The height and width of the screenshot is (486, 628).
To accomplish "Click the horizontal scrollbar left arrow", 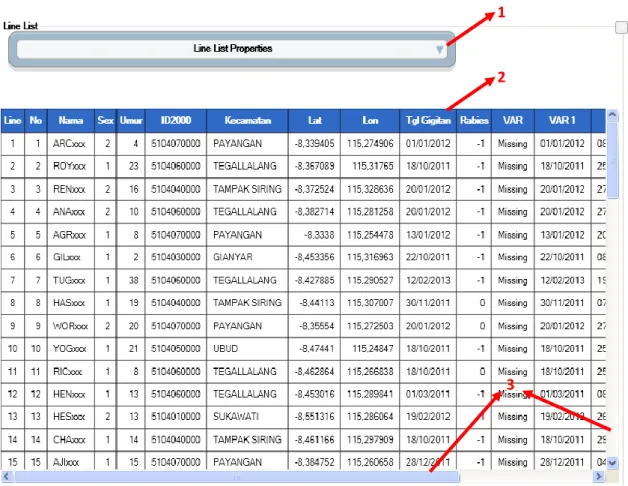I will pos(6,476).
